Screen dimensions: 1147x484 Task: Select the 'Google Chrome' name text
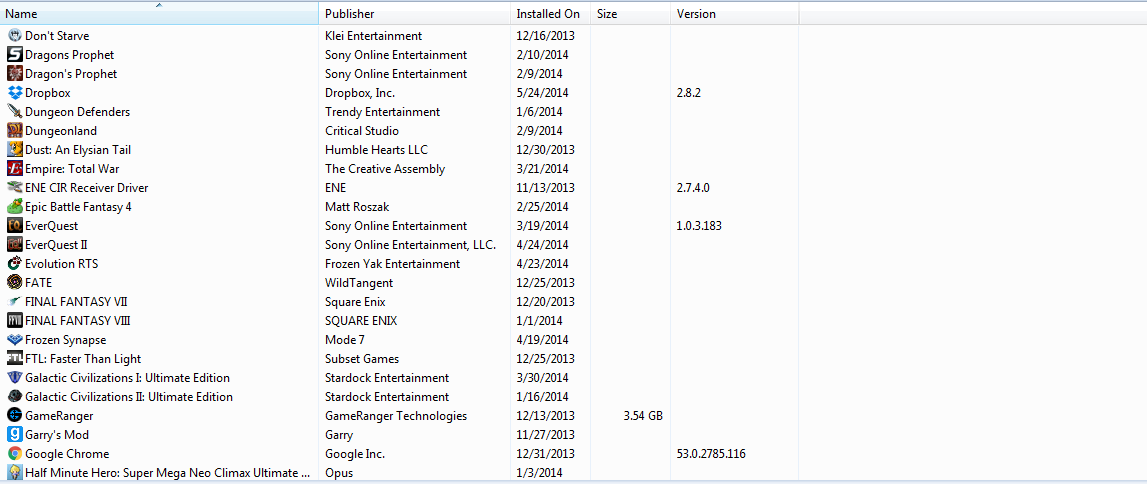pos(67,454)
